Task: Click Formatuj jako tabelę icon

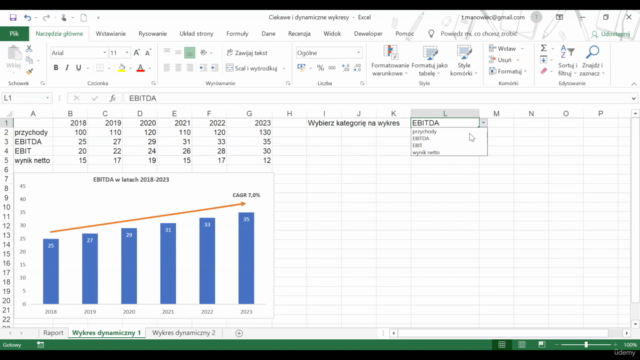Action: [x=430, y=53]
